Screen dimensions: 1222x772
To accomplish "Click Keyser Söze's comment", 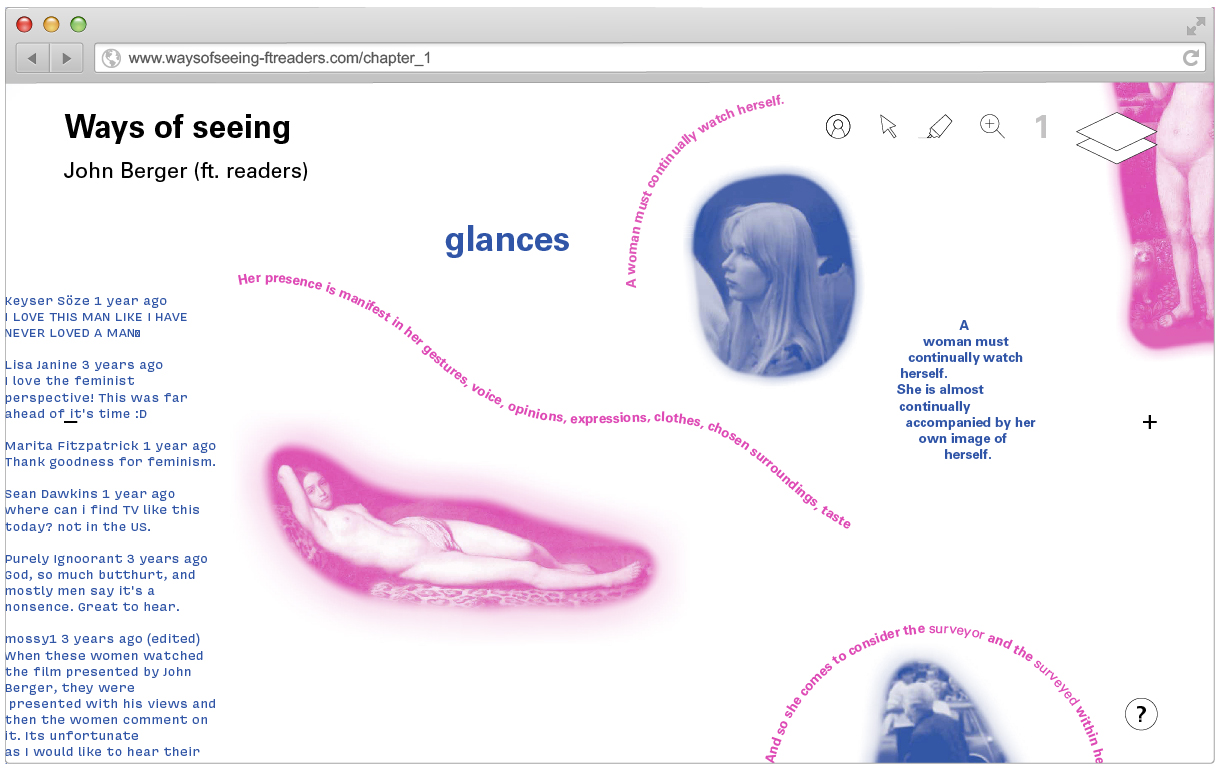I will click(96, 317).
